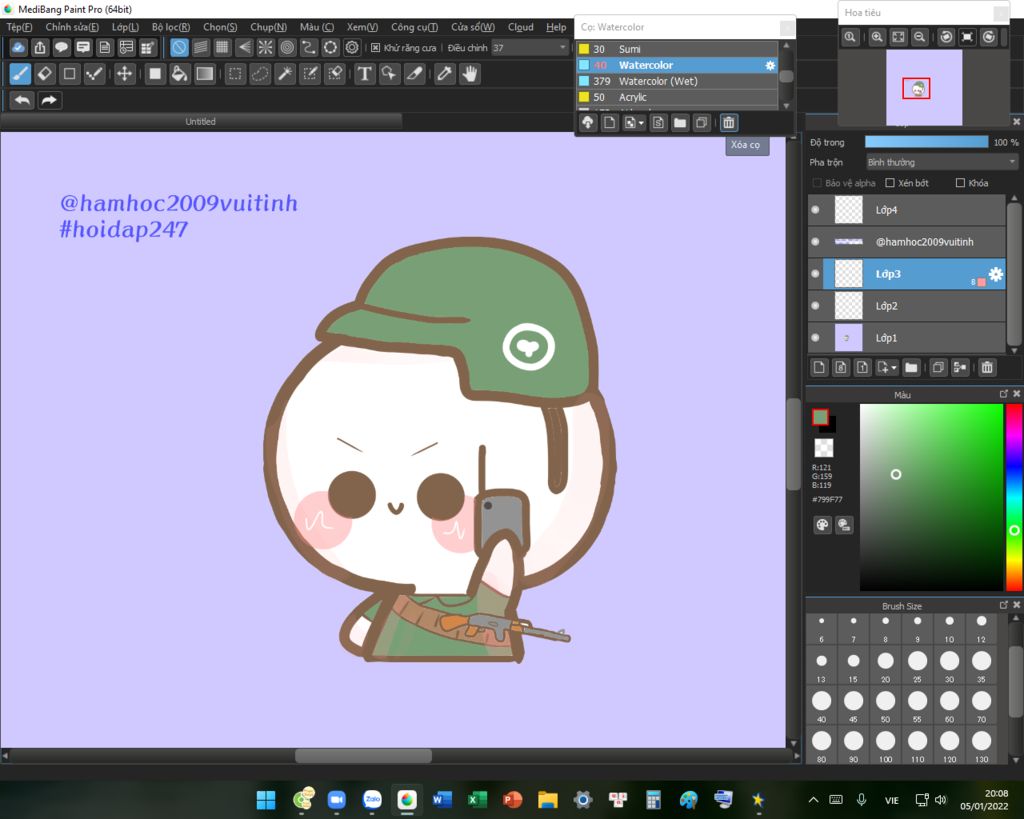Zoom in on the navigator panel
This screenshot has width=1024, height=819.
coord(877,37)
